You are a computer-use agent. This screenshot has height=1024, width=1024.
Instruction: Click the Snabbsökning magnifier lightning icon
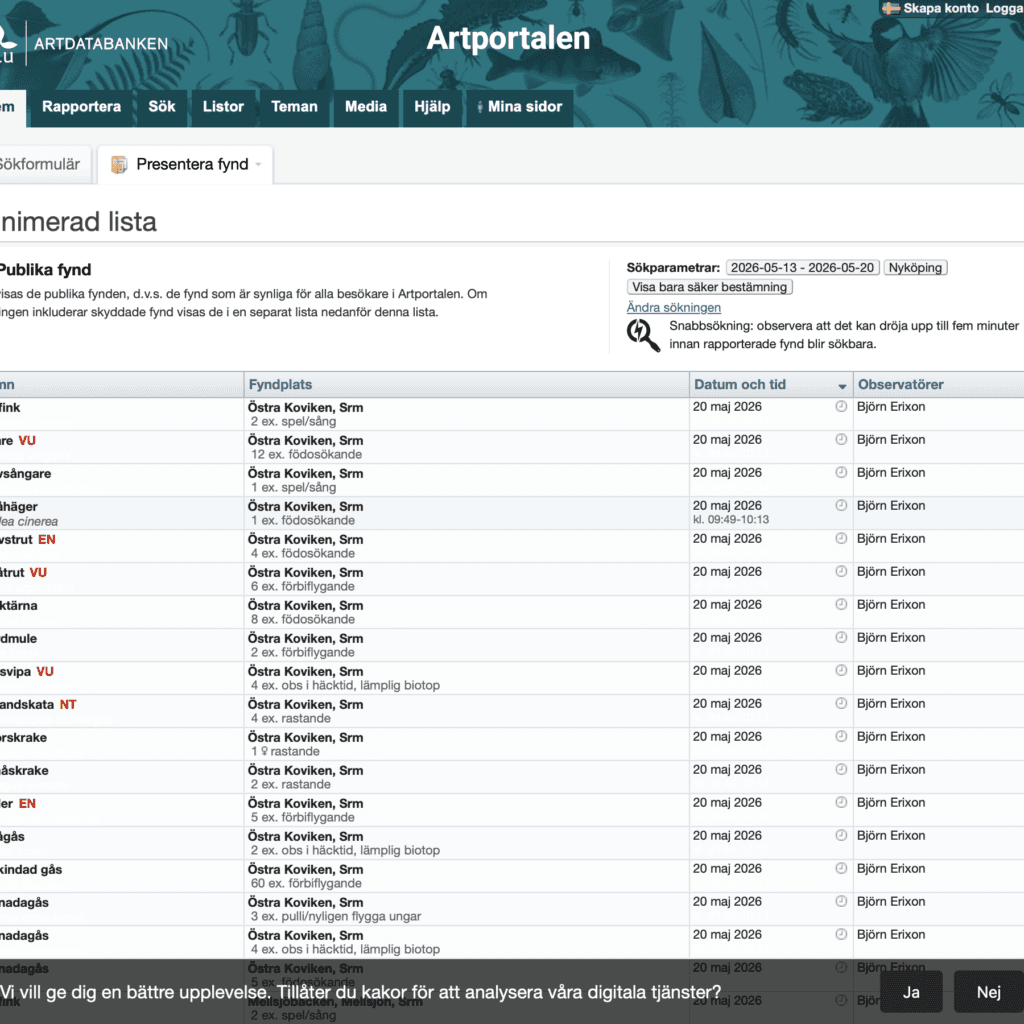pos(643,335)
